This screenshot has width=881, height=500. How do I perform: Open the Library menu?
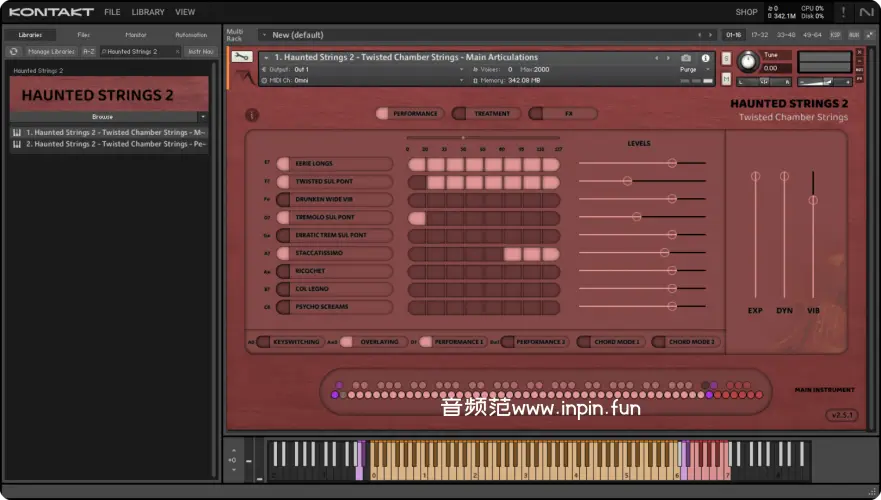tap(148, 12)
